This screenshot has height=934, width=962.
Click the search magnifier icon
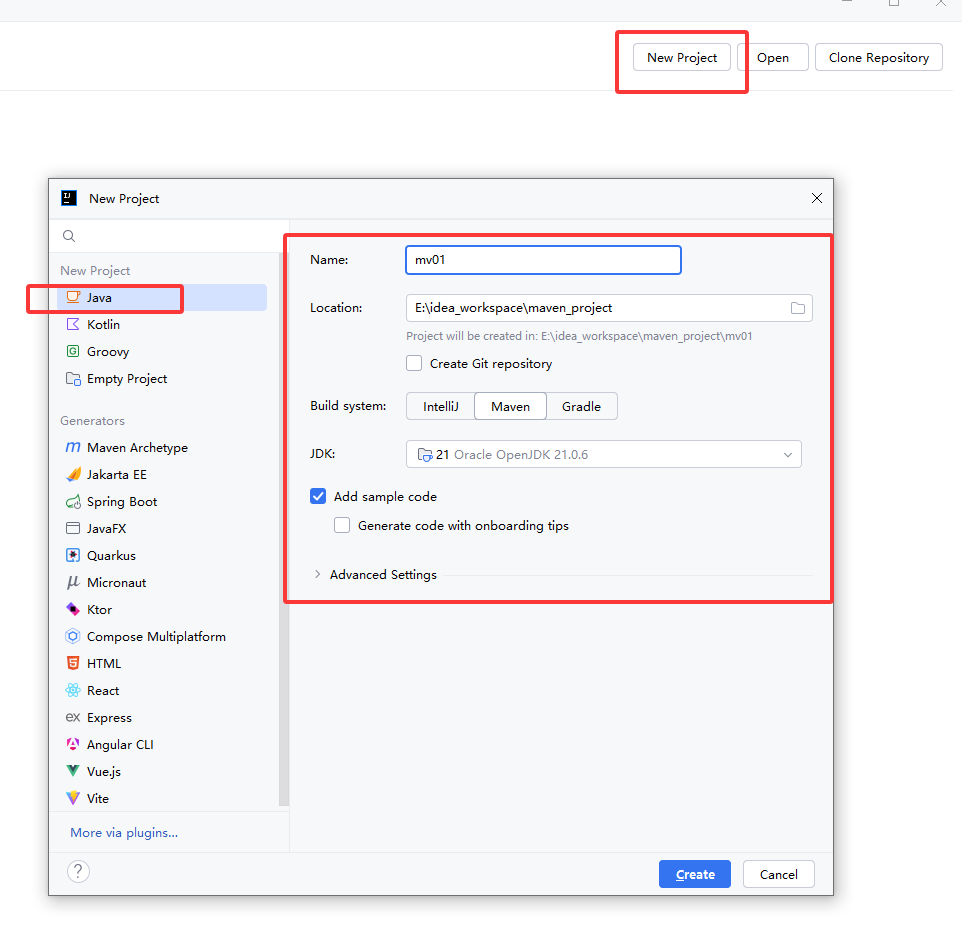click(69, 236)
